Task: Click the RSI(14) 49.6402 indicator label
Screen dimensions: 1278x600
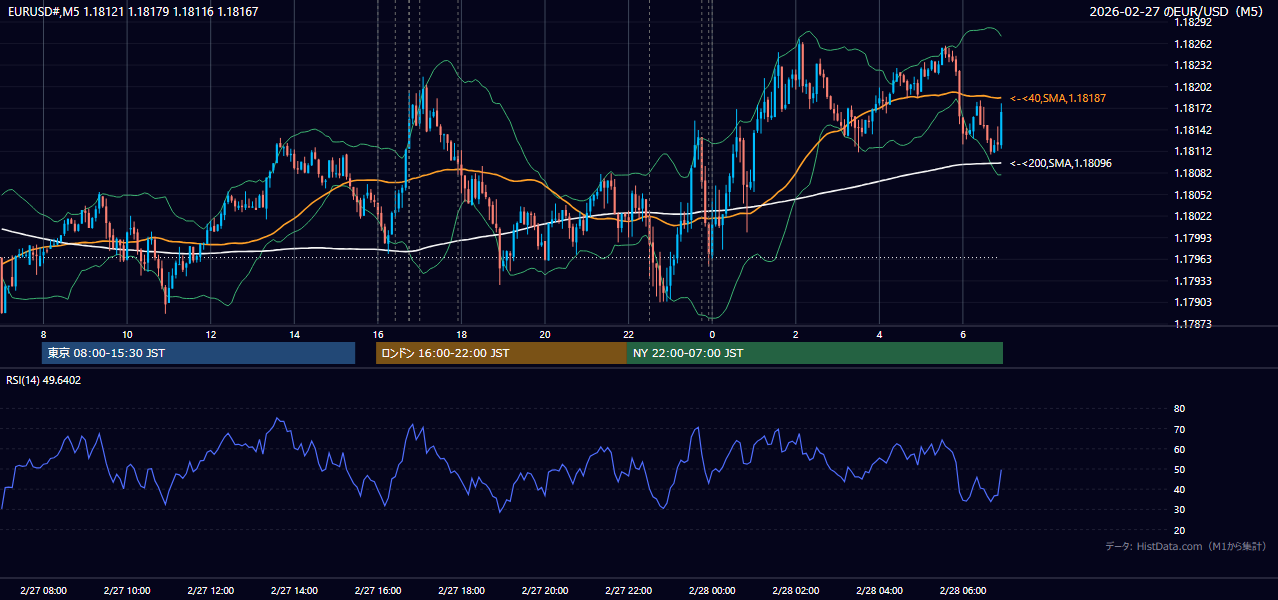Action: (44, 380)
